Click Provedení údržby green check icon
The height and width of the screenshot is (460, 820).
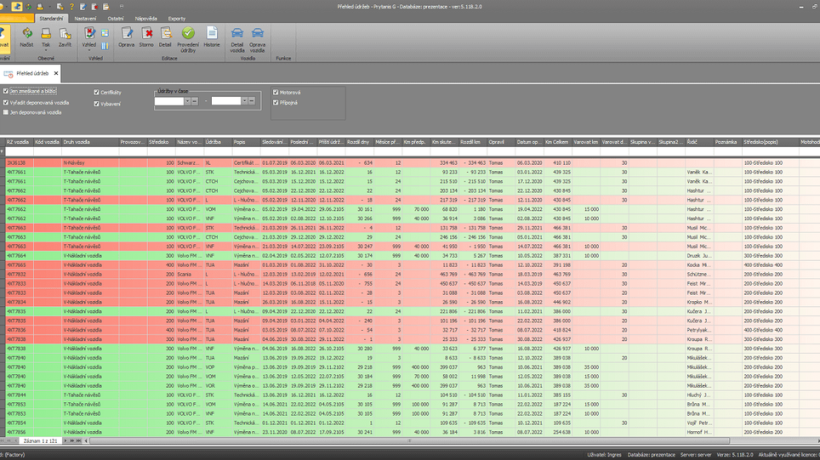[188, 35]
